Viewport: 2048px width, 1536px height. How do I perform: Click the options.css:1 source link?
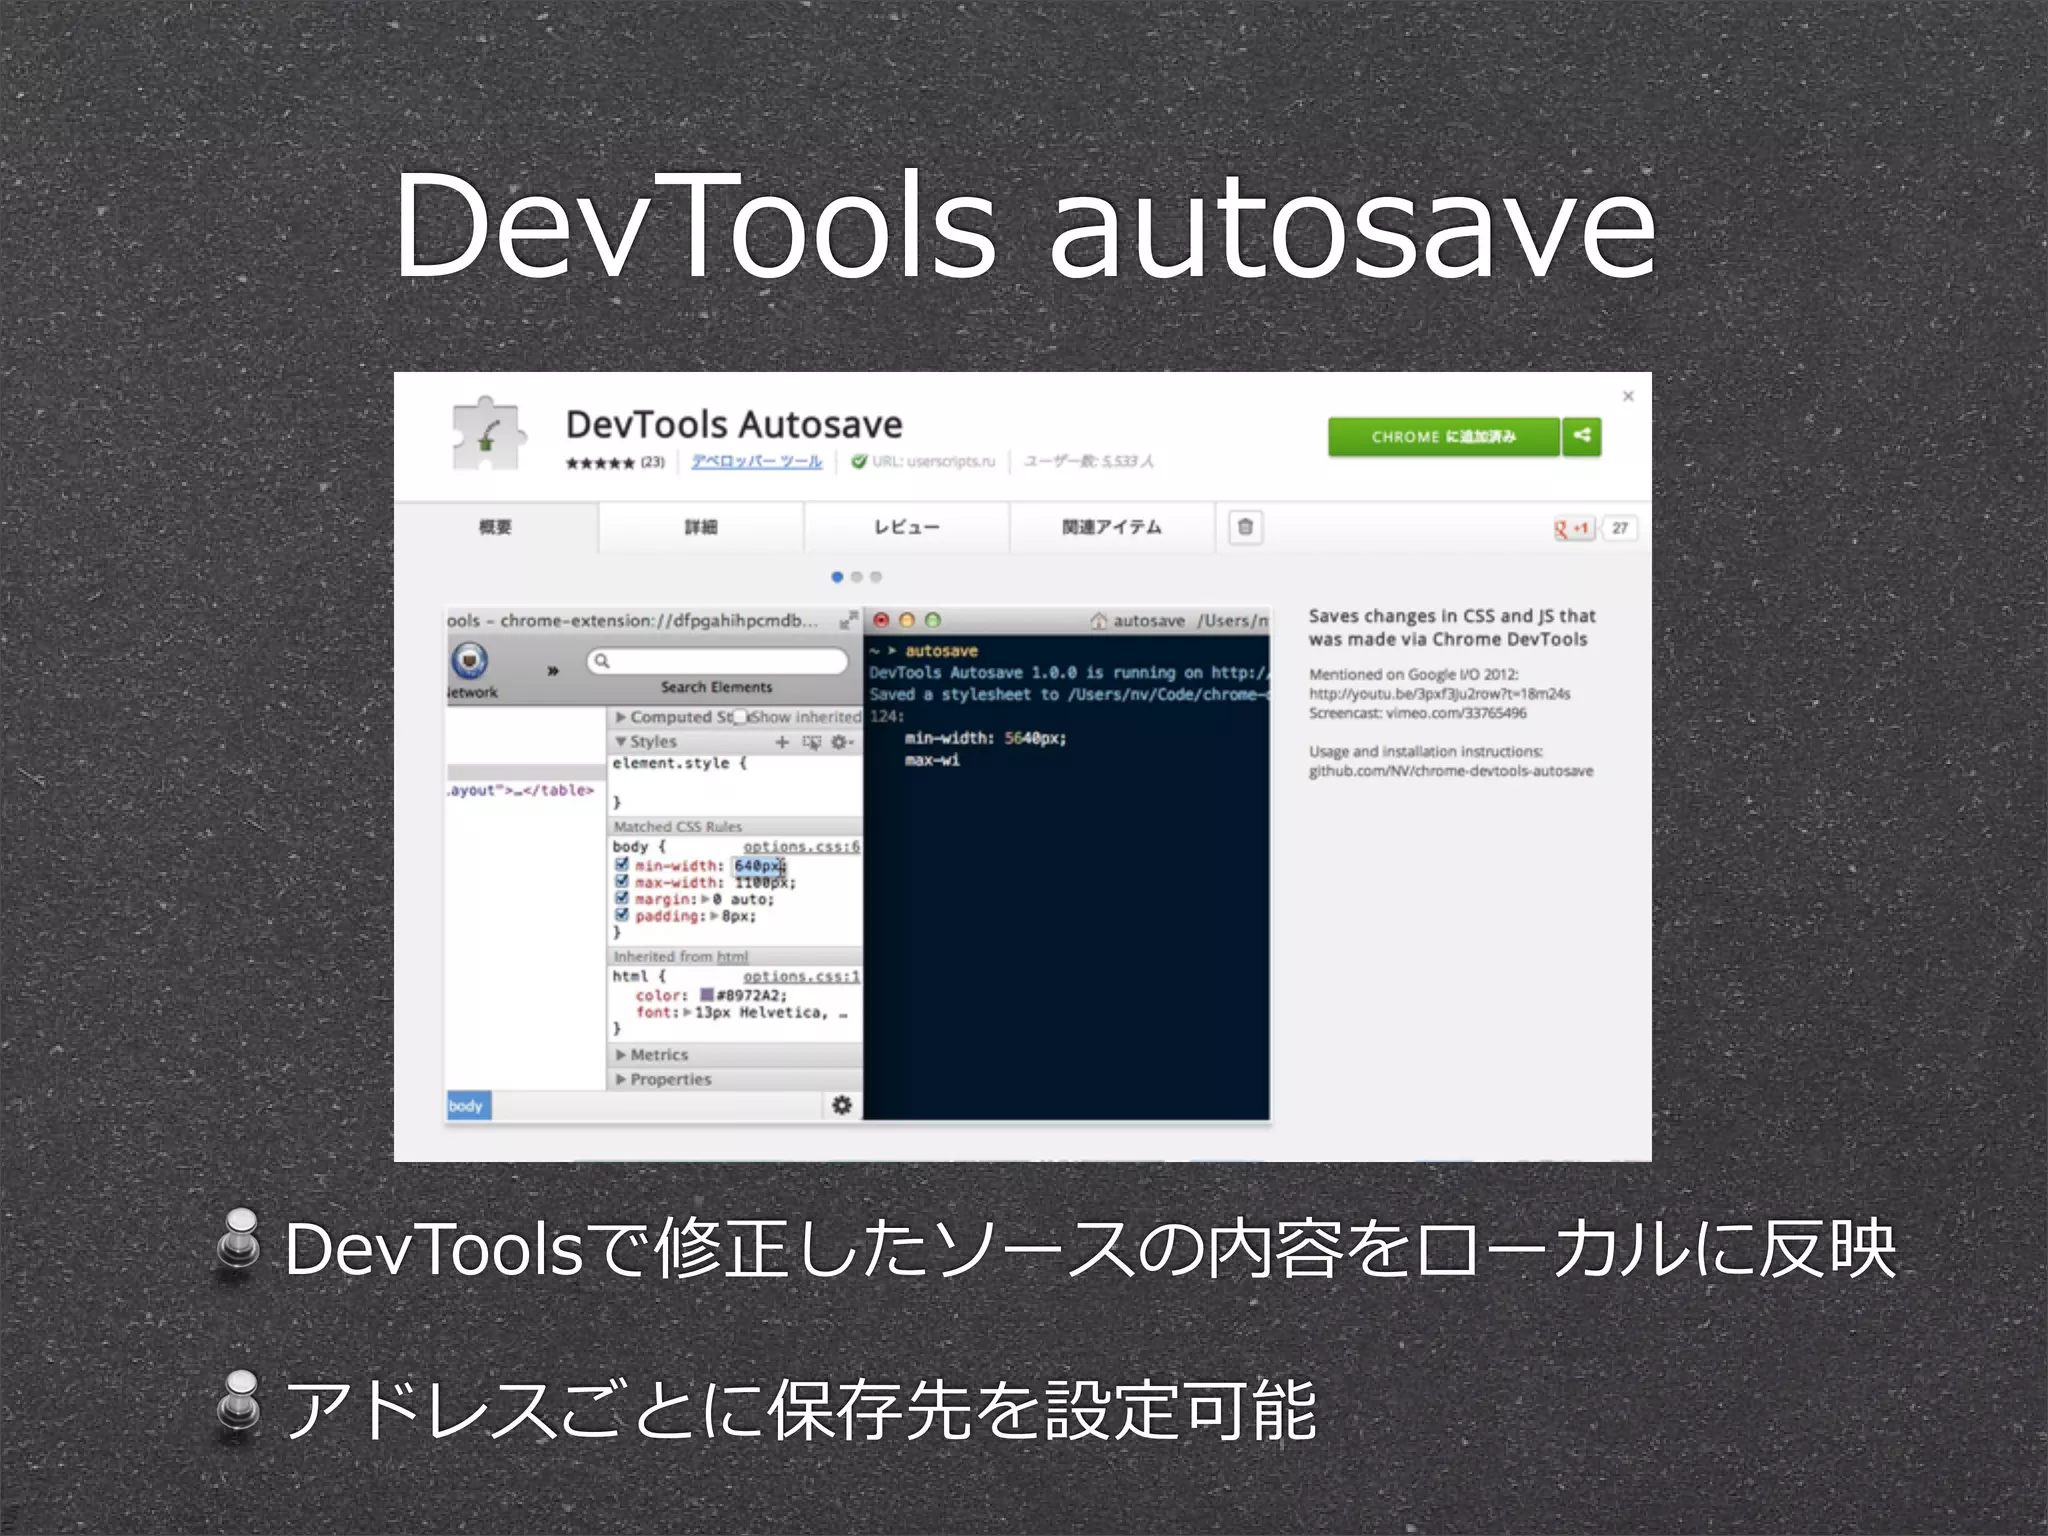point(801,977)
